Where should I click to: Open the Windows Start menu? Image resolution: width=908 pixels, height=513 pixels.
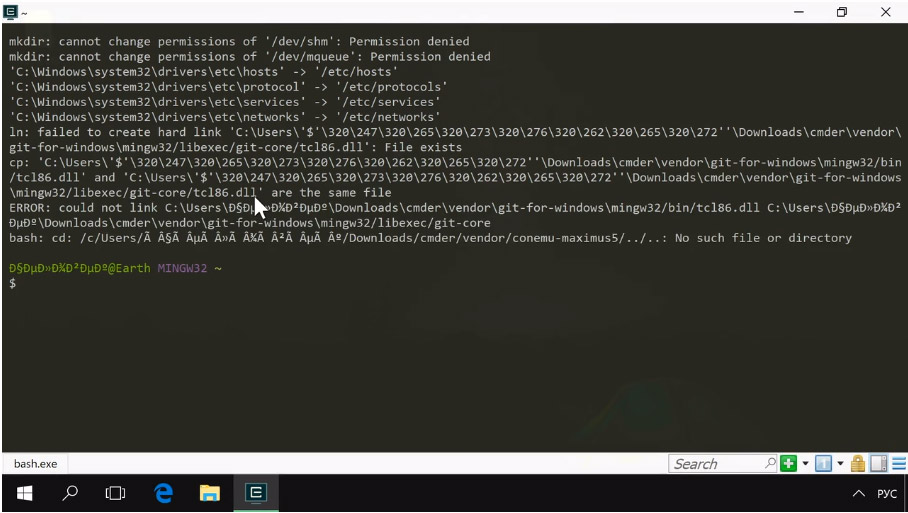pyautogui.click(x=24, y=493)
